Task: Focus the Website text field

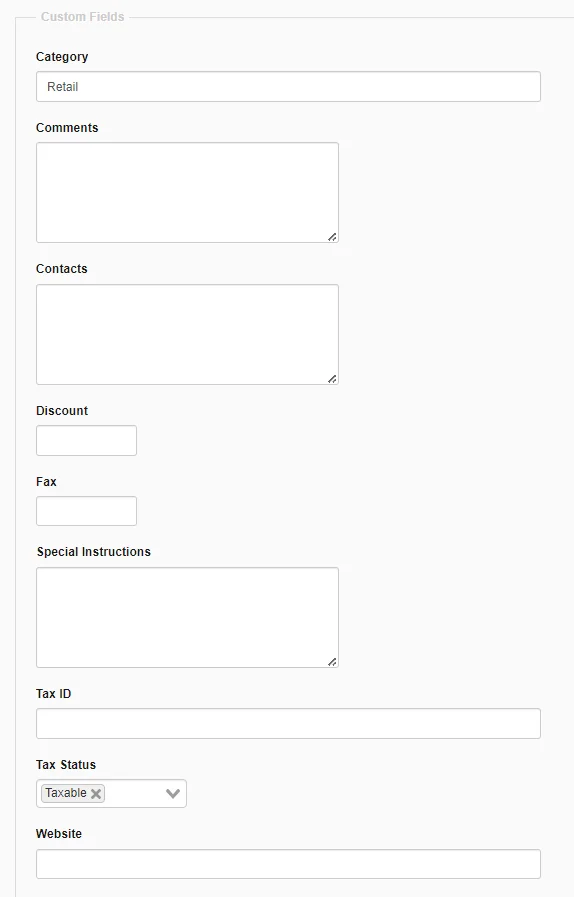Action: [x=288, y=864]
